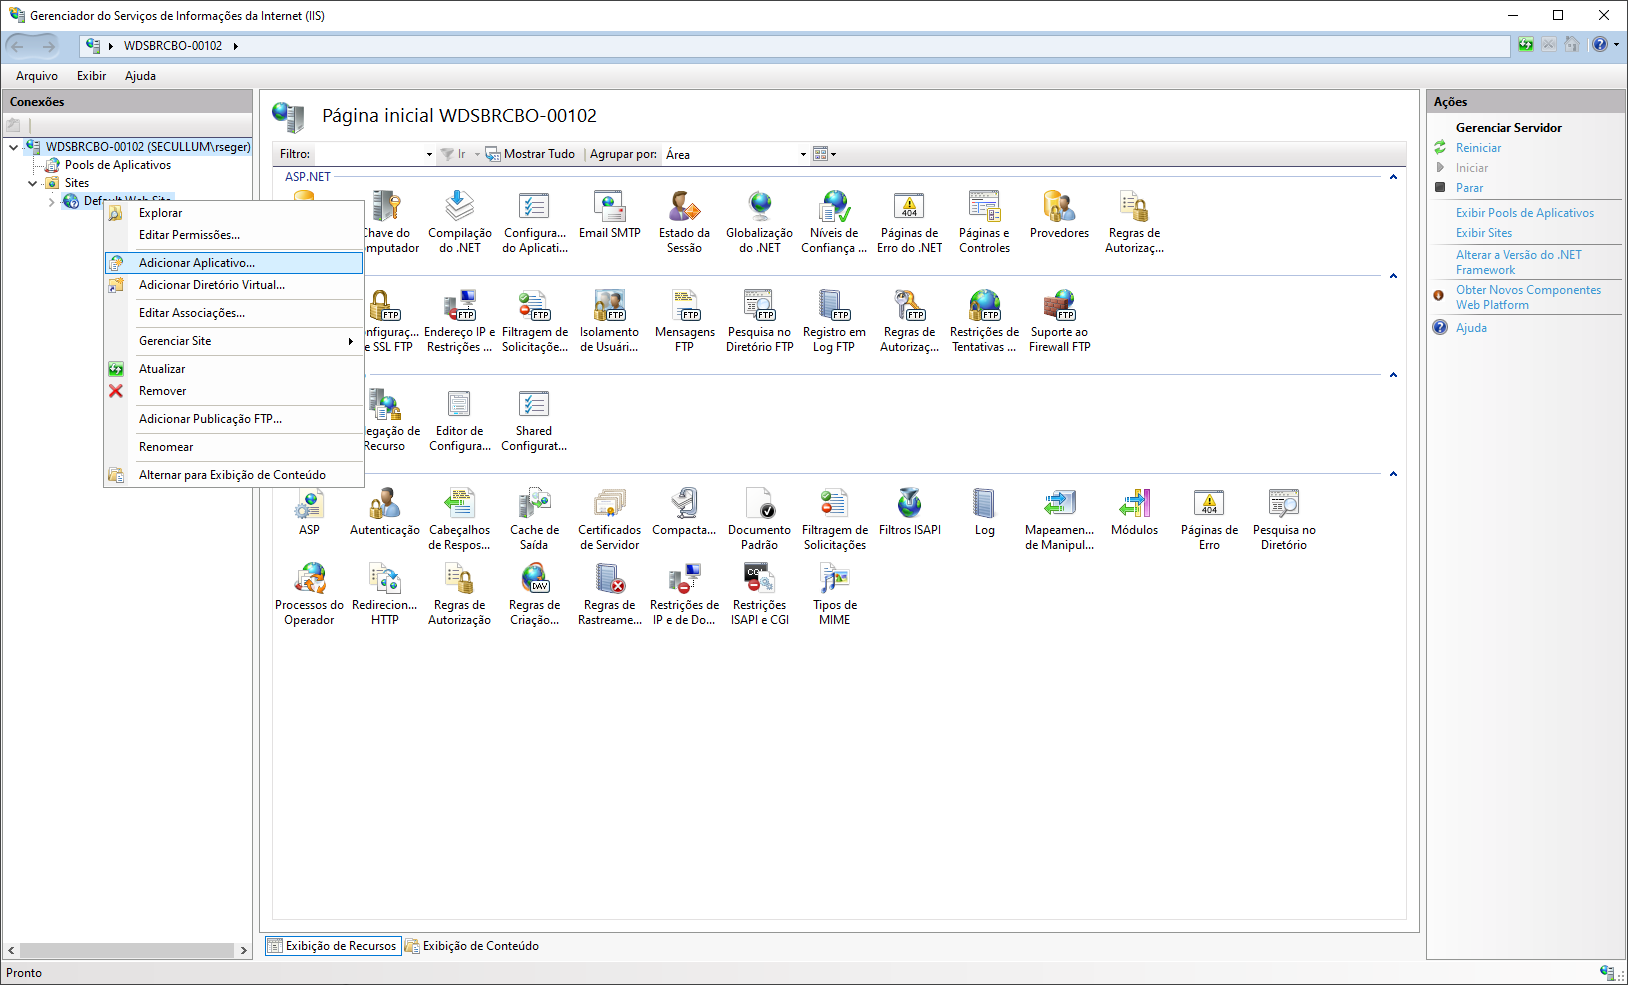Image resolution: width=1628 pixels, height=985 pixels.
Task: Select Adicionar Diretório Virtual menu entry
Action: tap(211, 285)
